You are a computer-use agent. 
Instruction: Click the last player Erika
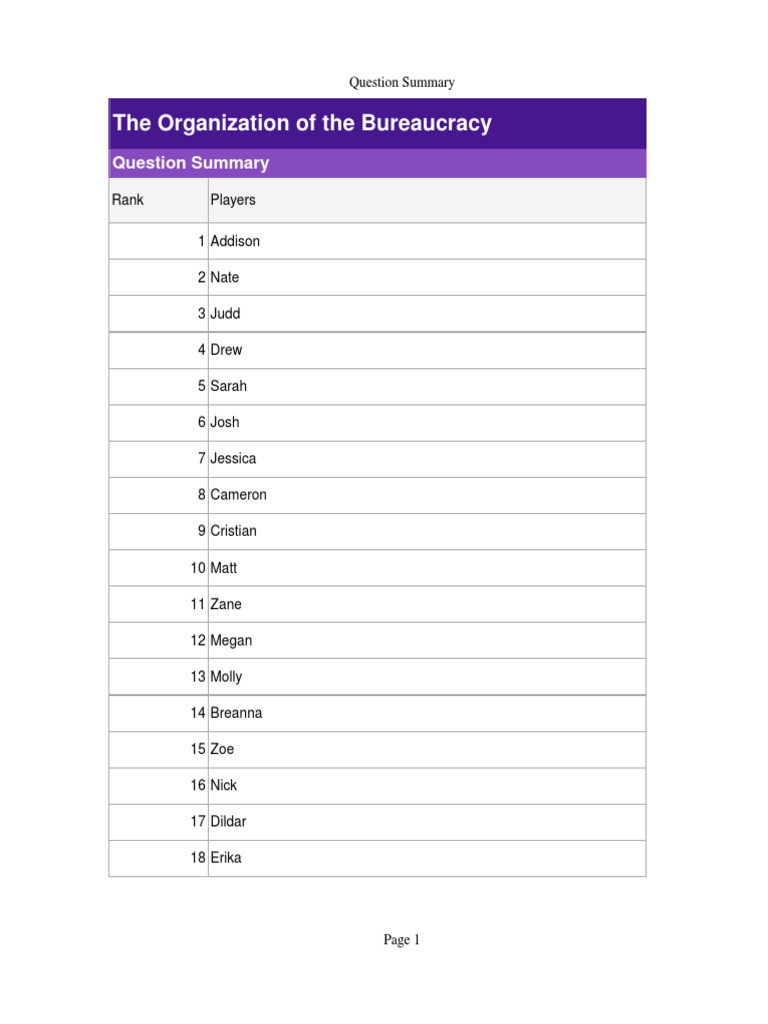[226, 858]
